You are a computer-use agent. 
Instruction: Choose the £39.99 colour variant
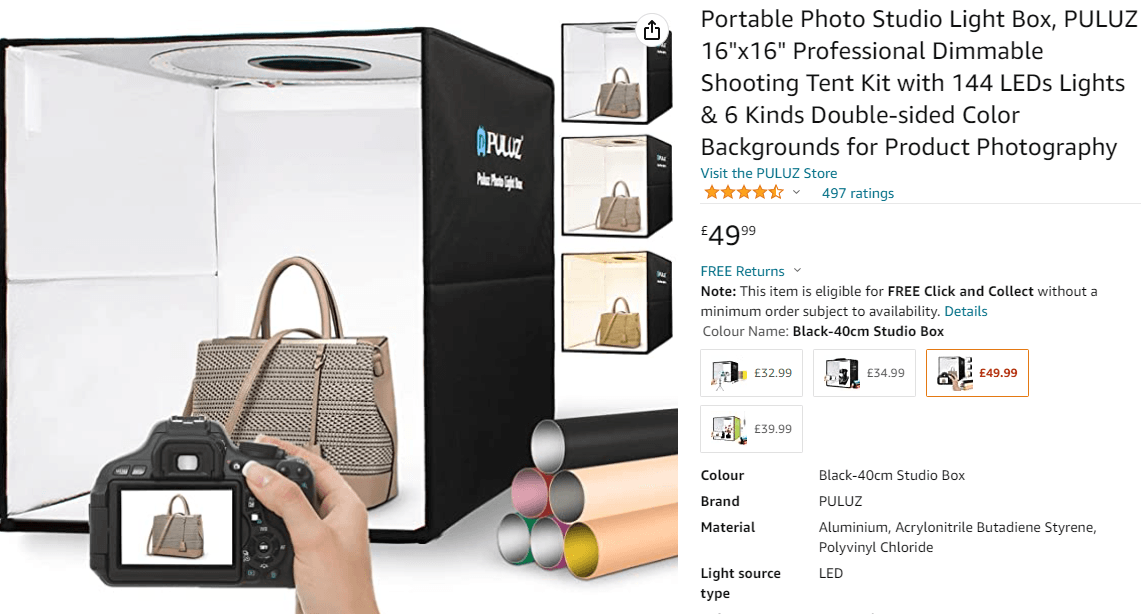[751, 429]
